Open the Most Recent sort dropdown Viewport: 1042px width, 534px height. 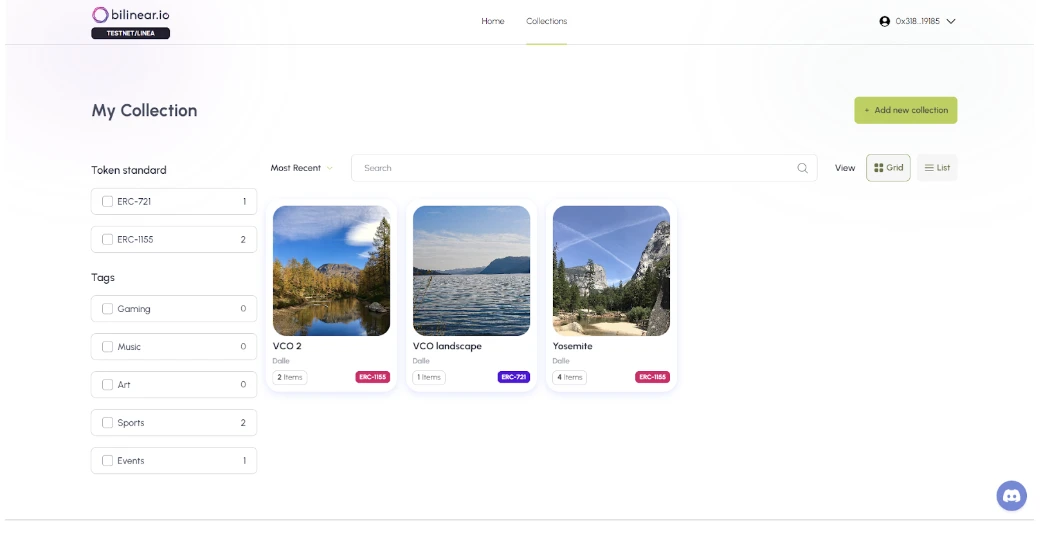click(301, 168)
